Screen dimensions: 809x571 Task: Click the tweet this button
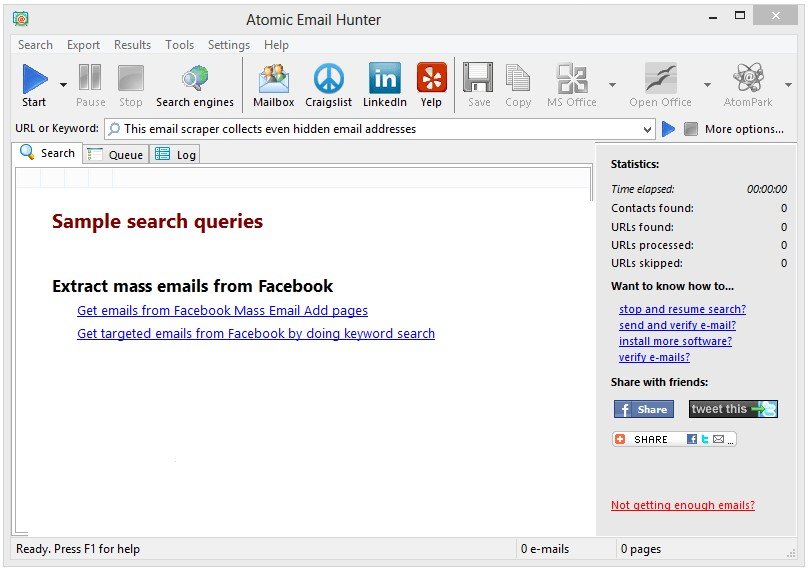(733, 409)
